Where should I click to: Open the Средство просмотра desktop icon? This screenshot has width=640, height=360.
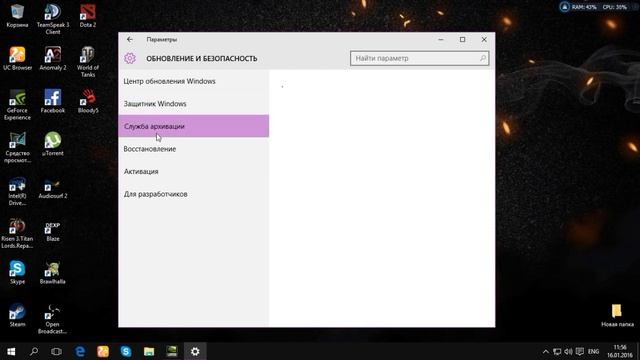[x=17, y=147]
